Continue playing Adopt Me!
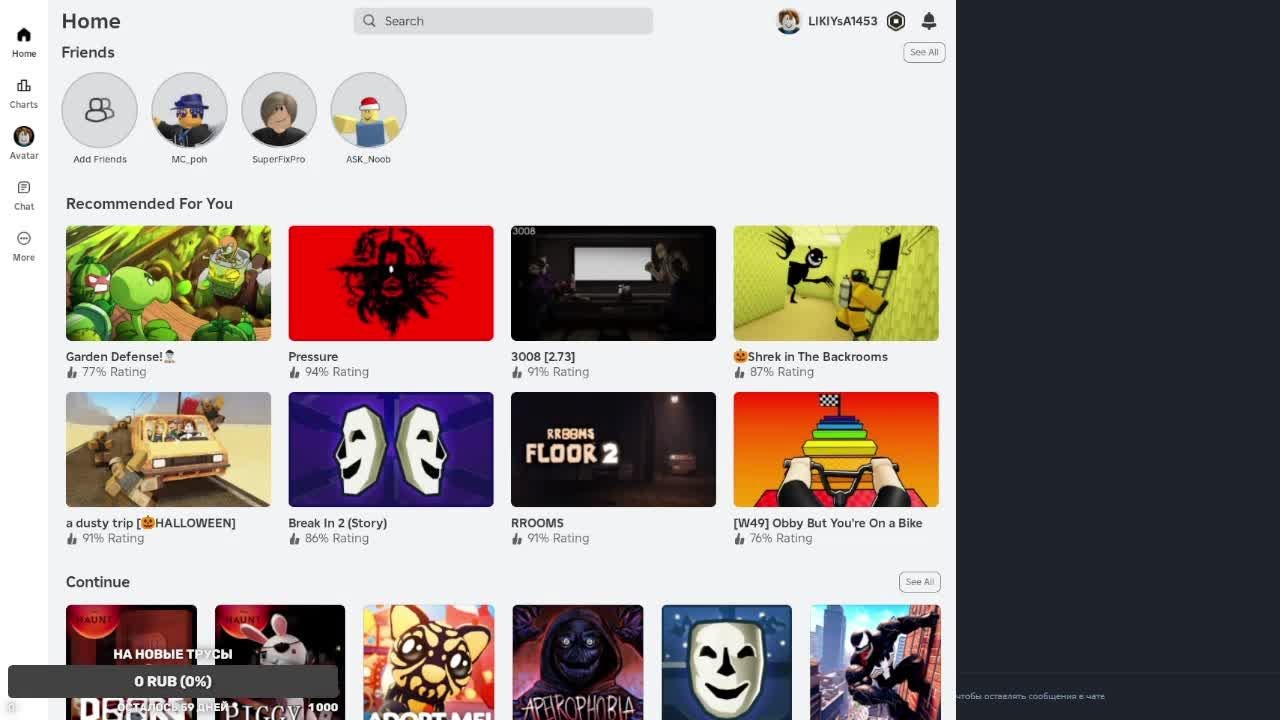The width and height of the screenshot is (1280, 720). [x=428, y=662]
